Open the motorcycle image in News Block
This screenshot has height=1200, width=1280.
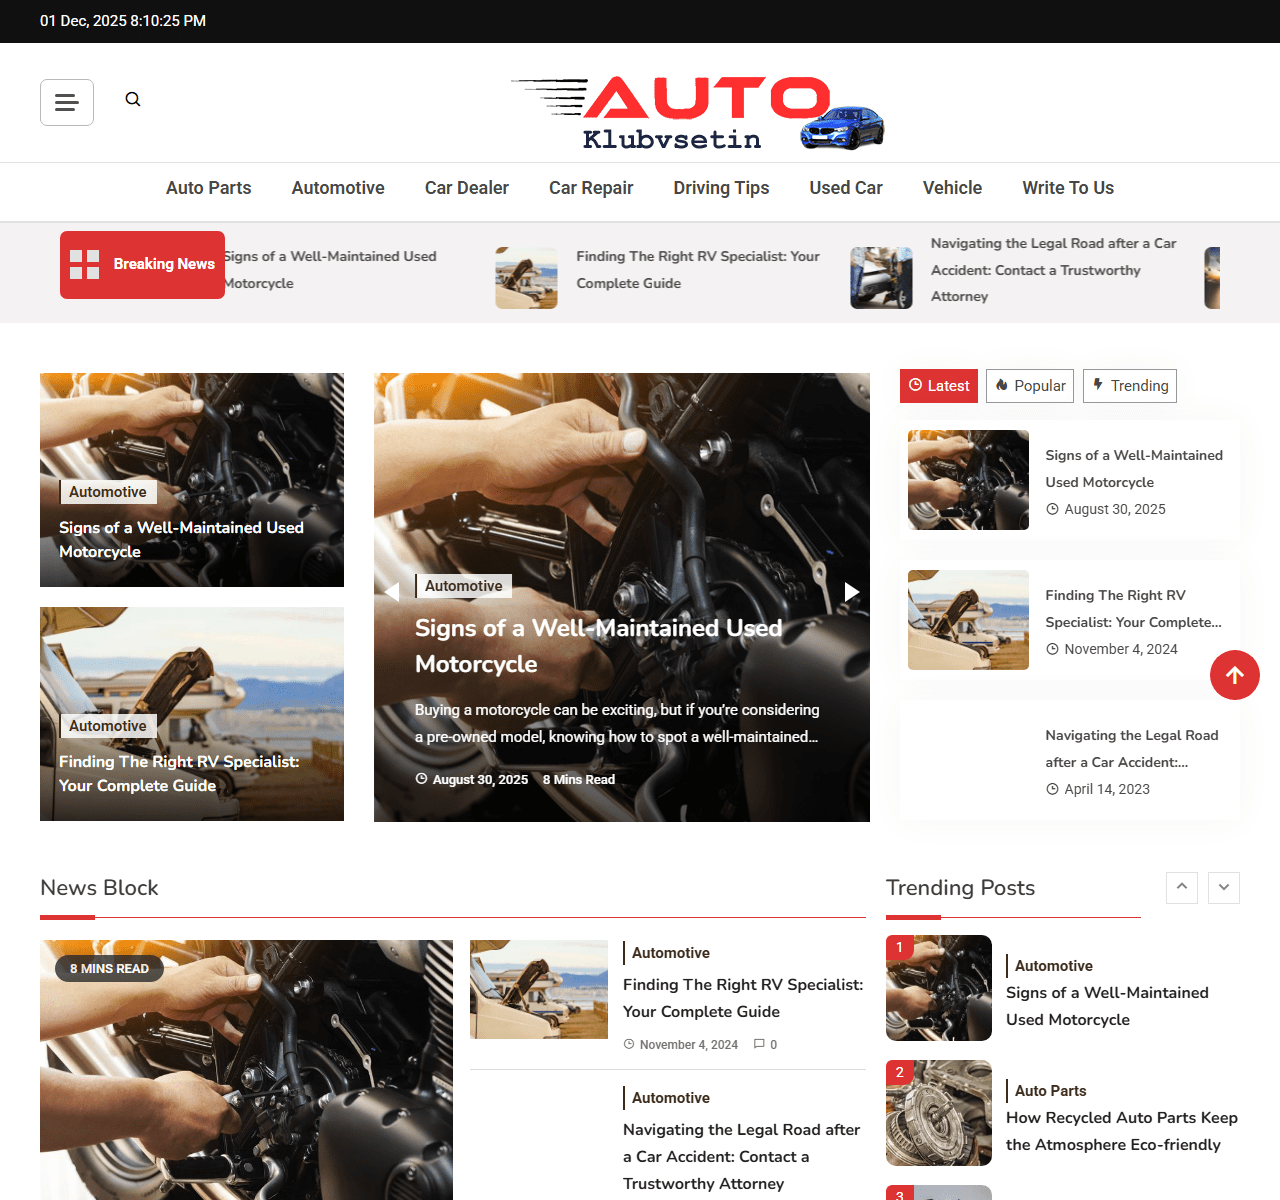[246, 1070]
